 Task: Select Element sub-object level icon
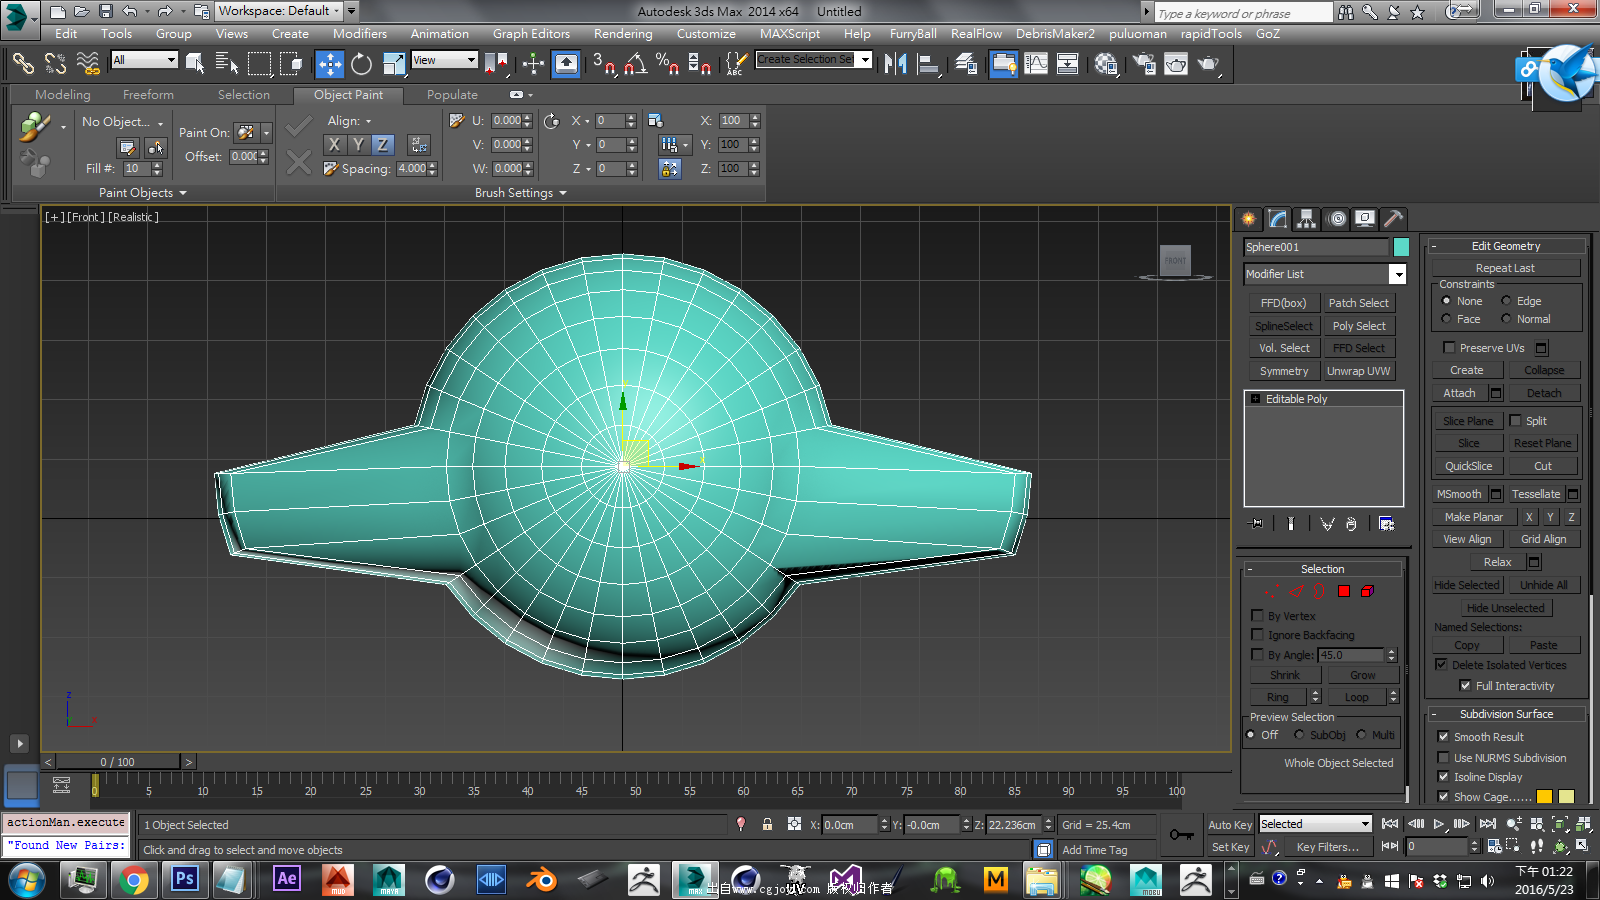[x=1367, y=592]
